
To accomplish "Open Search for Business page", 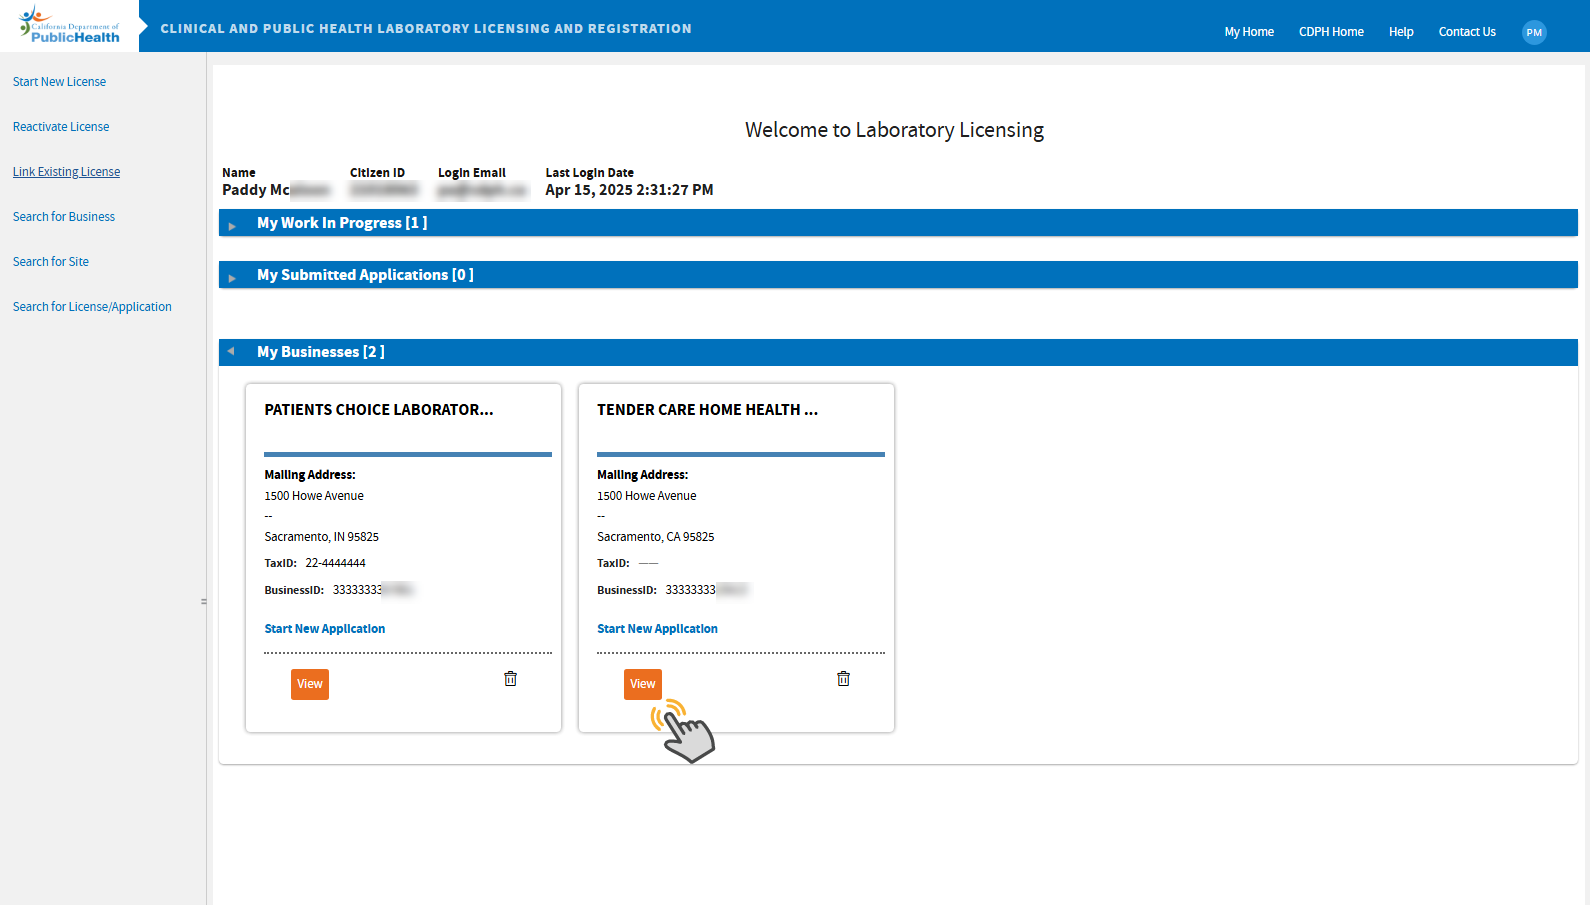I will point(63,217).
